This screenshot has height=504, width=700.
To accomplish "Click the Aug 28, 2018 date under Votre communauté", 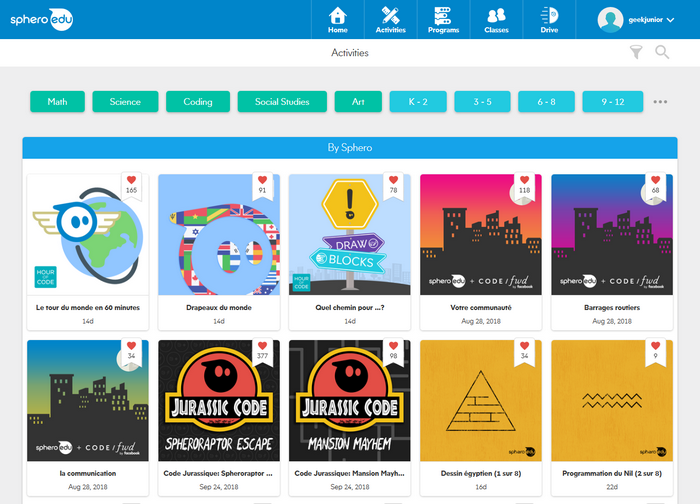I will (x=481, y=321).
